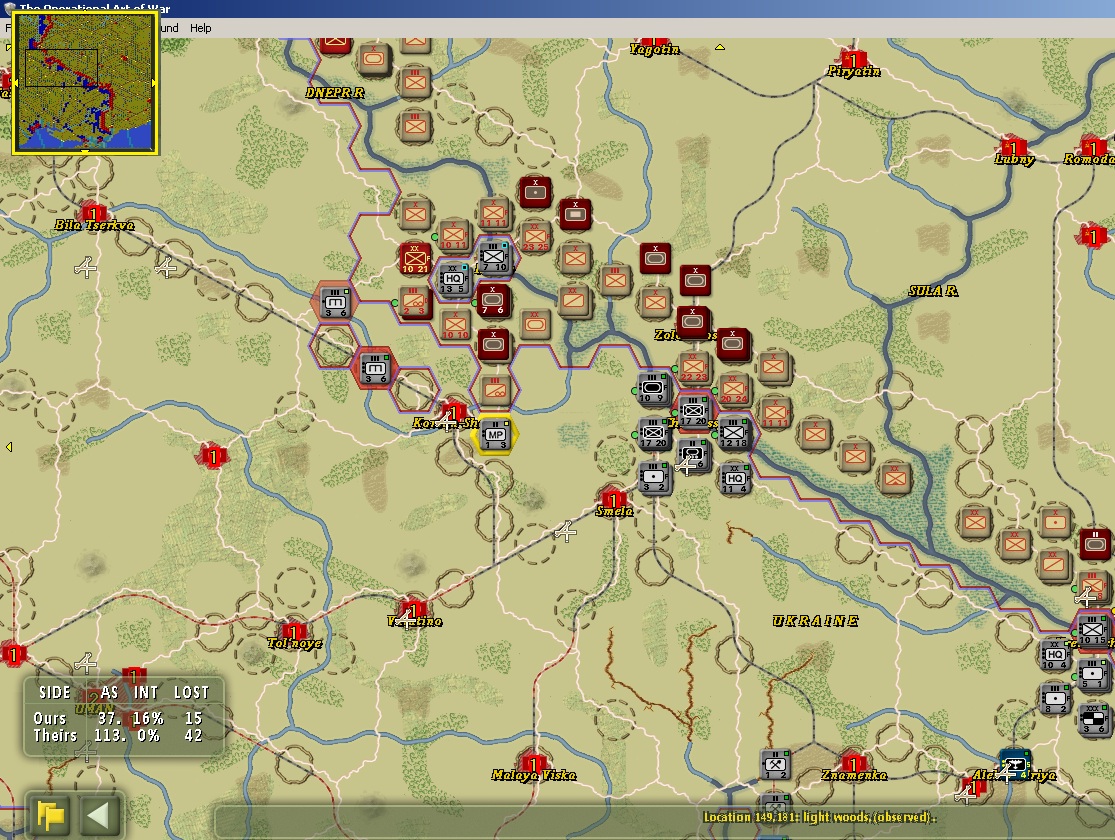Select tan motorized unit marked 2 3

pyautogui.click(x=414, y=302)
